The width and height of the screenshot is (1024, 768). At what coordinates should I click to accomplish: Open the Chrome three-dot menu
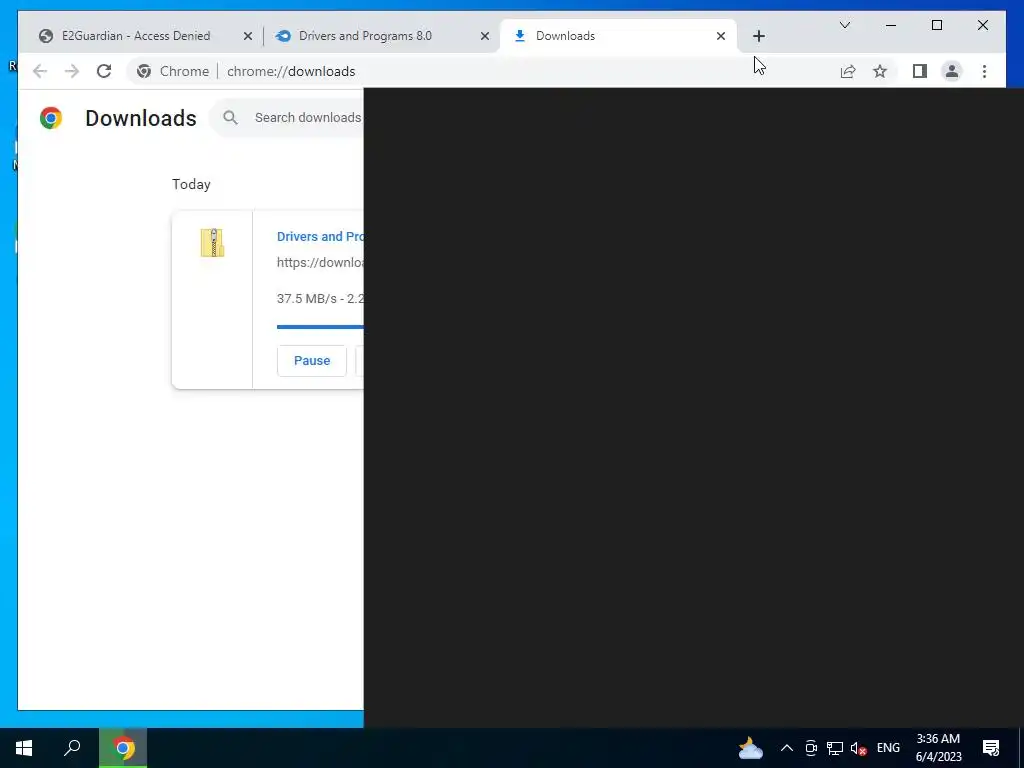984,71
